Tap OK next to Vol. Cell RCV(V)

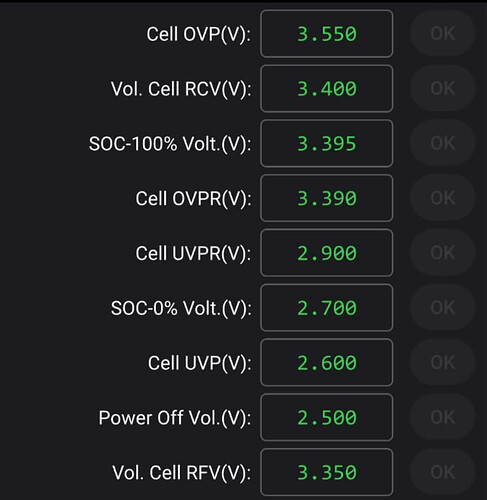[x=442, y=88]
